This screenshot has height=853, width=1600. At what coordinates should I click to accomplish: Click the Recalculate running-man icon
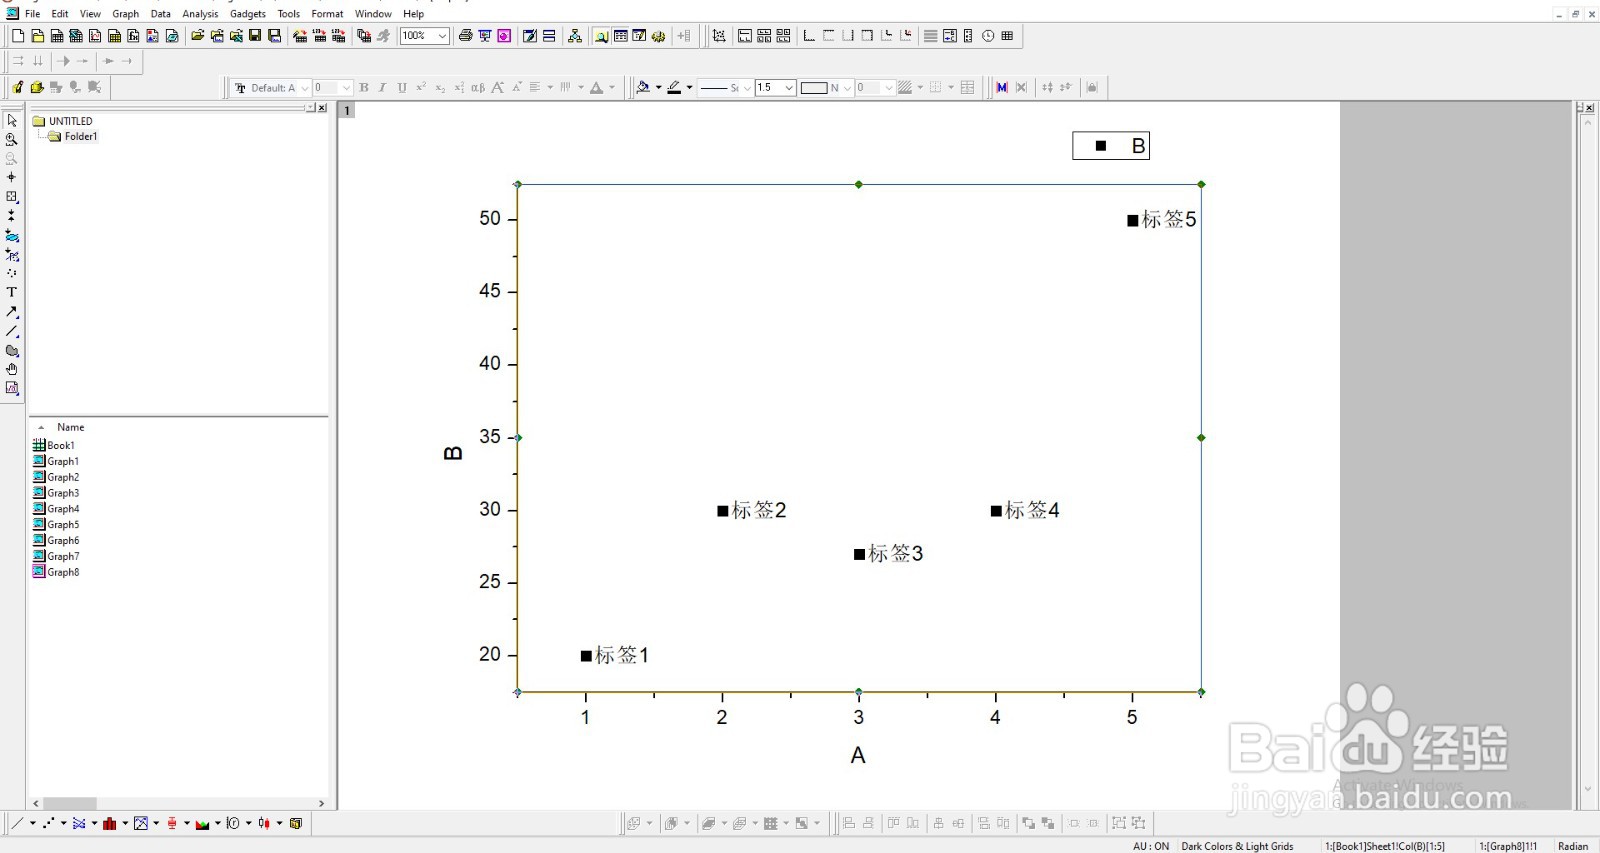383,36
